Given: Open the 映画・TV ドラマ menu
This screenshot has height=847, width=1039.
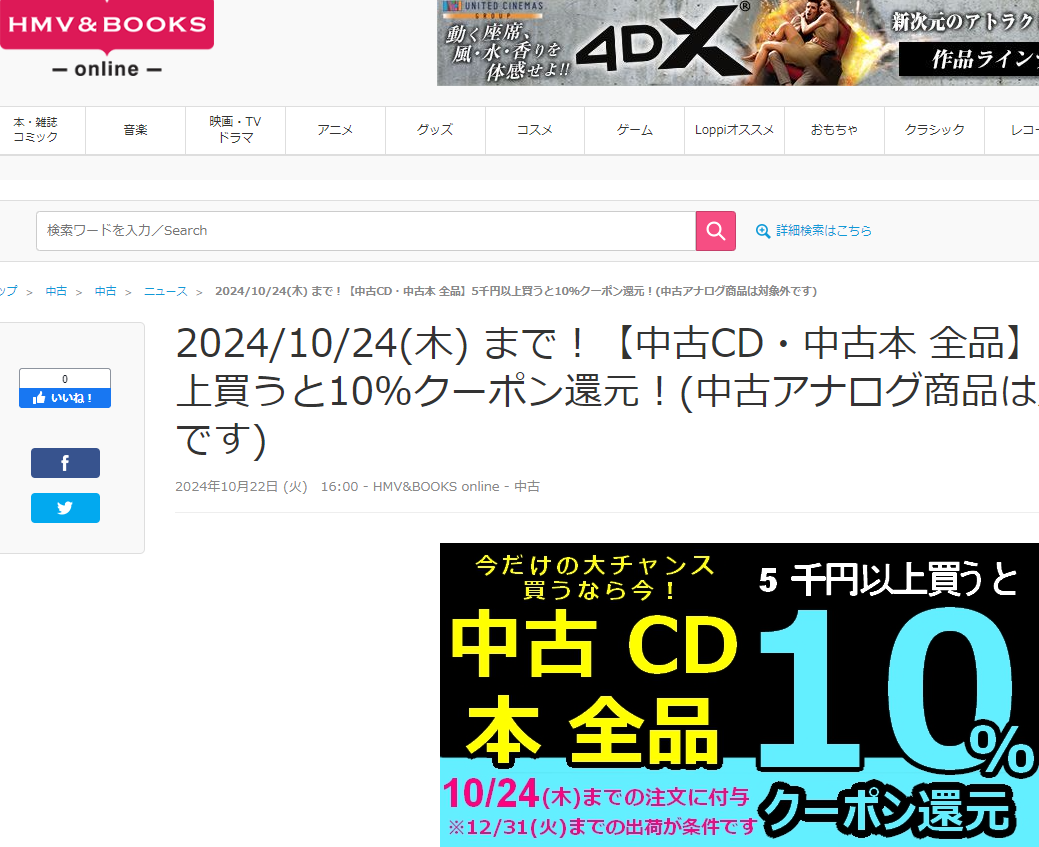Looking at the screenshot, I should 235,130.
